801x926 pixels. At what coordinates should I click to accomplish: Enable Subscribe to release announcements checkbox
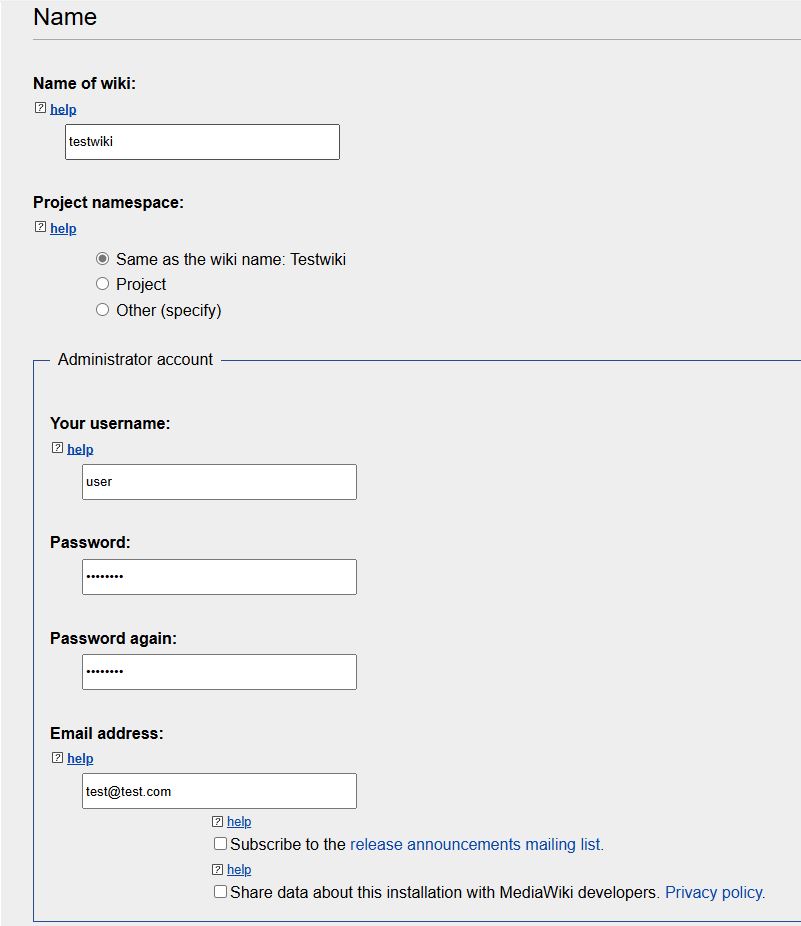220,843
